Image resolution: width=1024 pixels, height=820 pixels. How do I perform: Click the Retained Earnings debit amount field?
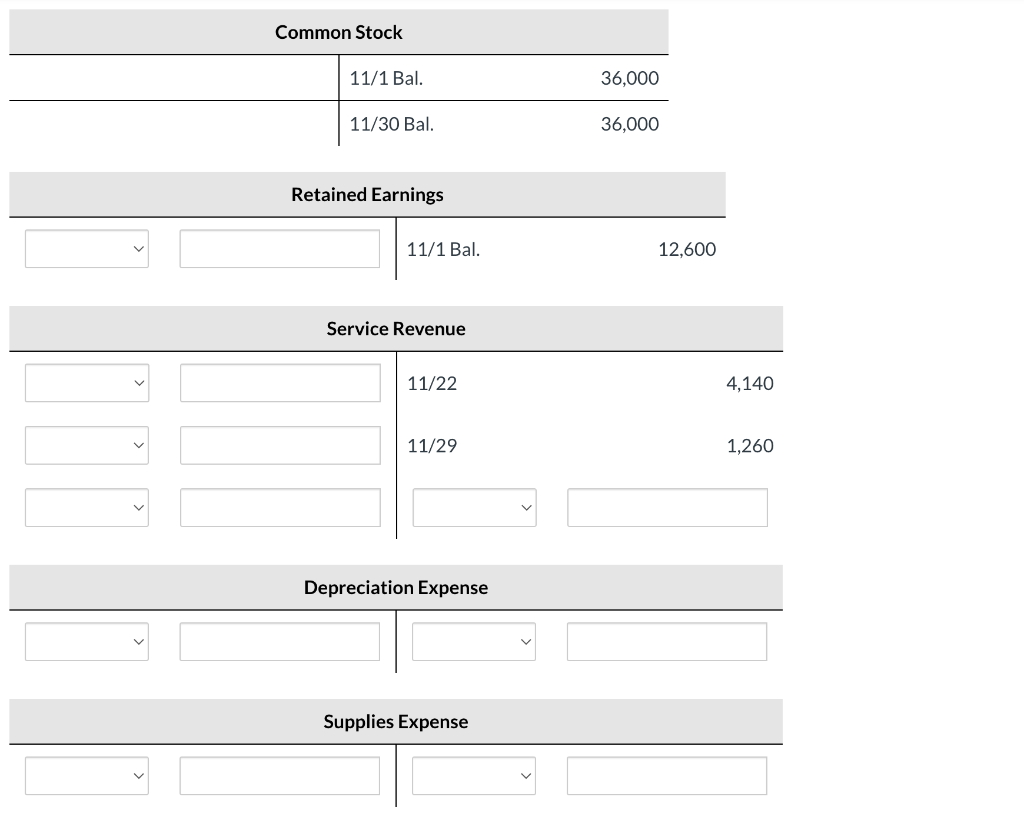click(x=279, y=248)
